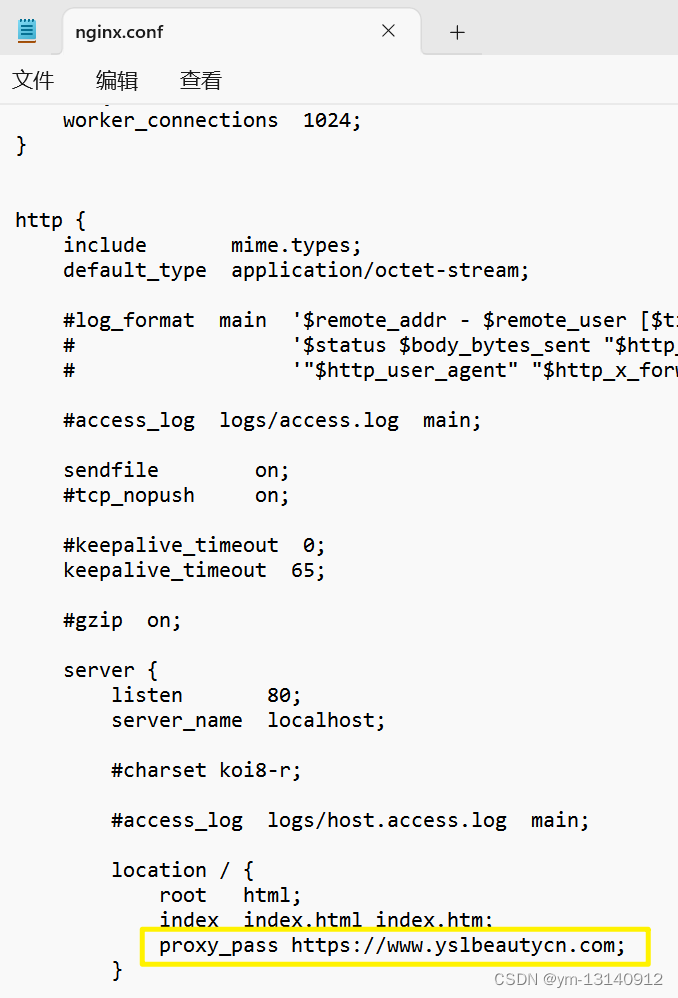
Task: Place cursor on 'sendfile on;' line
Action: click(x=176, y=470)
